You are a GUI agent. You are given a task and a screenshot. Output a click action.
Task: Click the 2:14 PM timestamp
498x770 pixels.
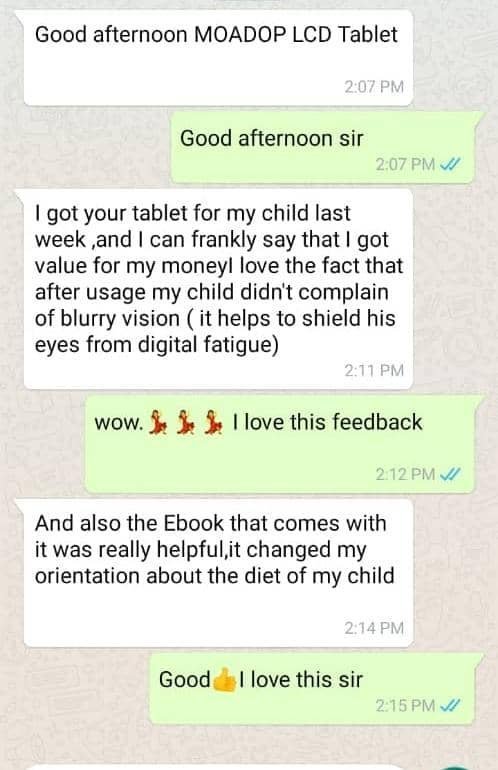tap(374, 628)
